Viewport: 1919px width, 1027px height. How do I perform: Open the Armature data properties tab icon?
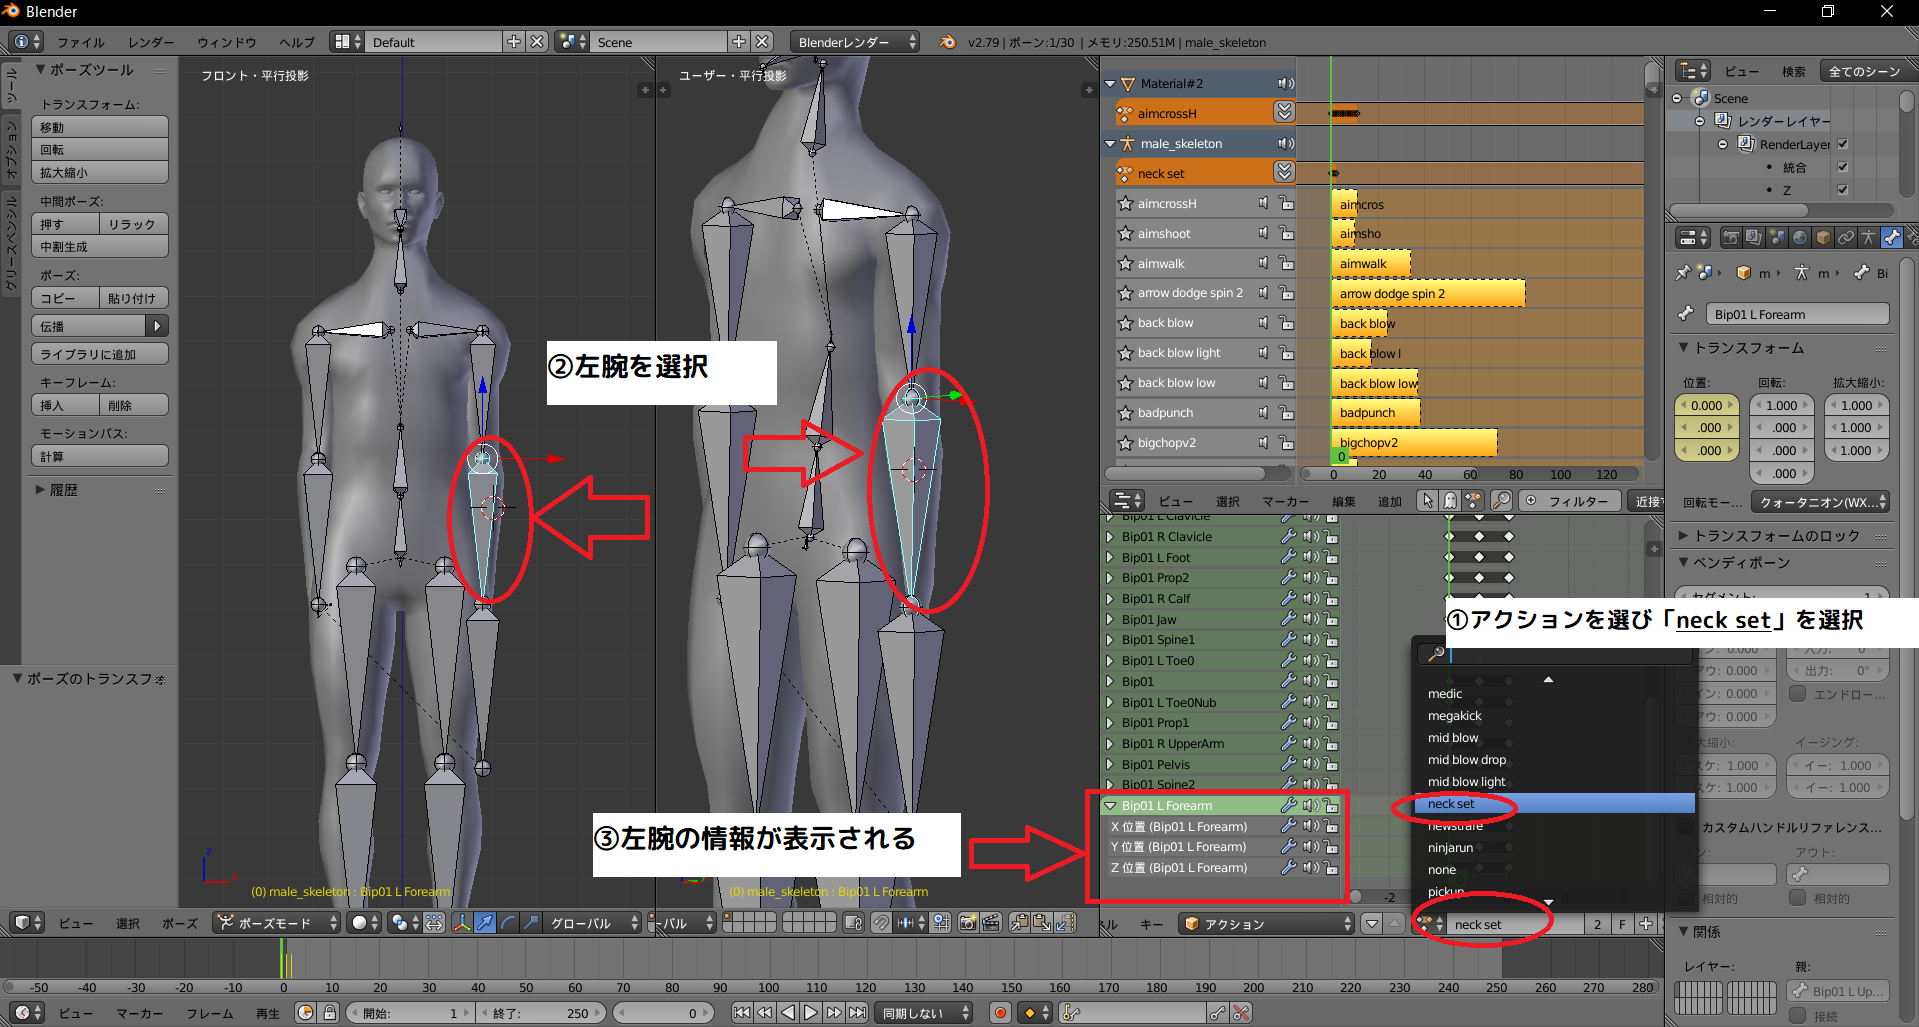pyautogui.click(x=1868, y=238)
